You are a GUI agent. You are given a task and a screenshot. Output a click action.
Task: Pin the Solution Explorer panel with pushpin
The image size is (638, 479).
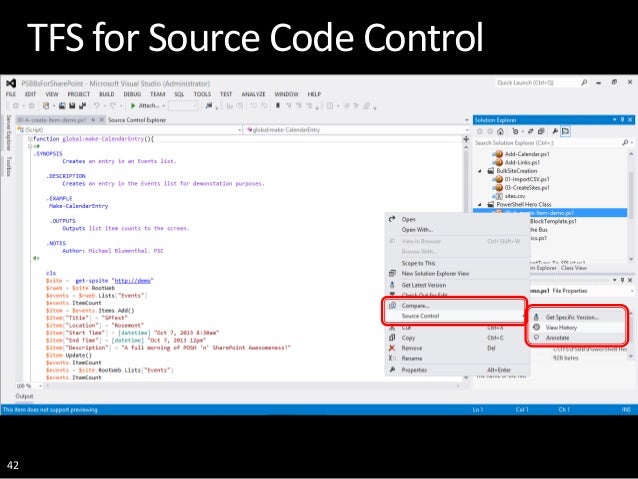click(622, 120)
